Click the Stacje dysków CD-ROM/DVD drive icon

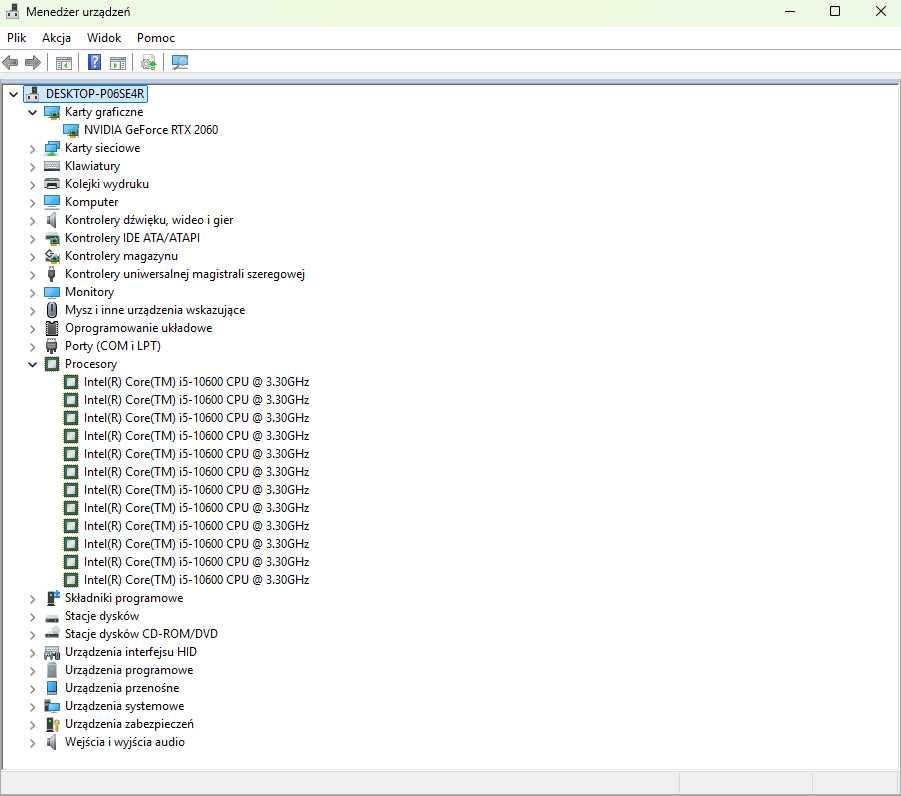[52, 634]
